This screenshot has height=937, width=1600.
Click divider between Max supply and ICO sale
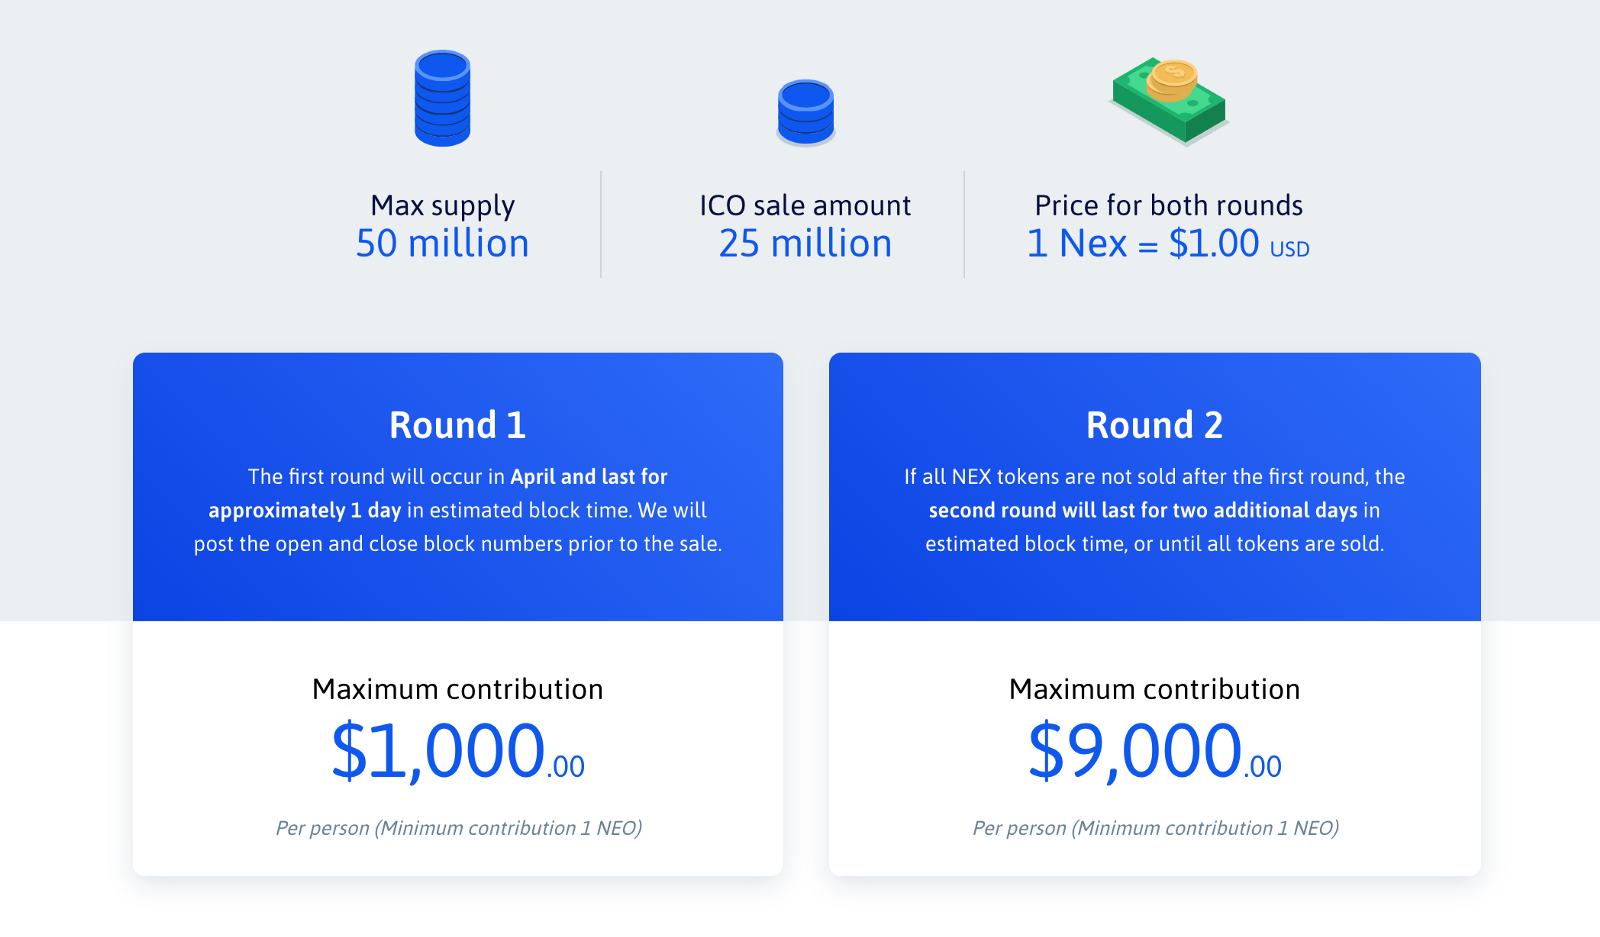coord(601,224)
